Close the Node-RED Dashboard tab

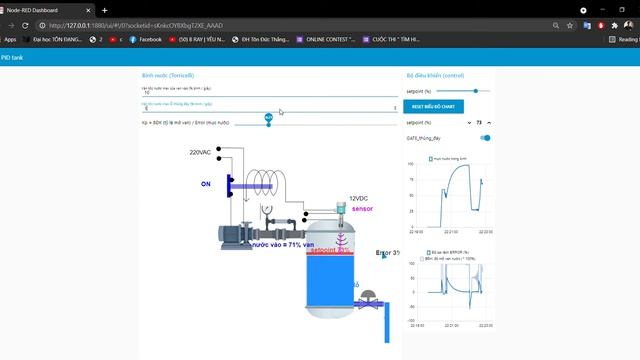[88, 10]
